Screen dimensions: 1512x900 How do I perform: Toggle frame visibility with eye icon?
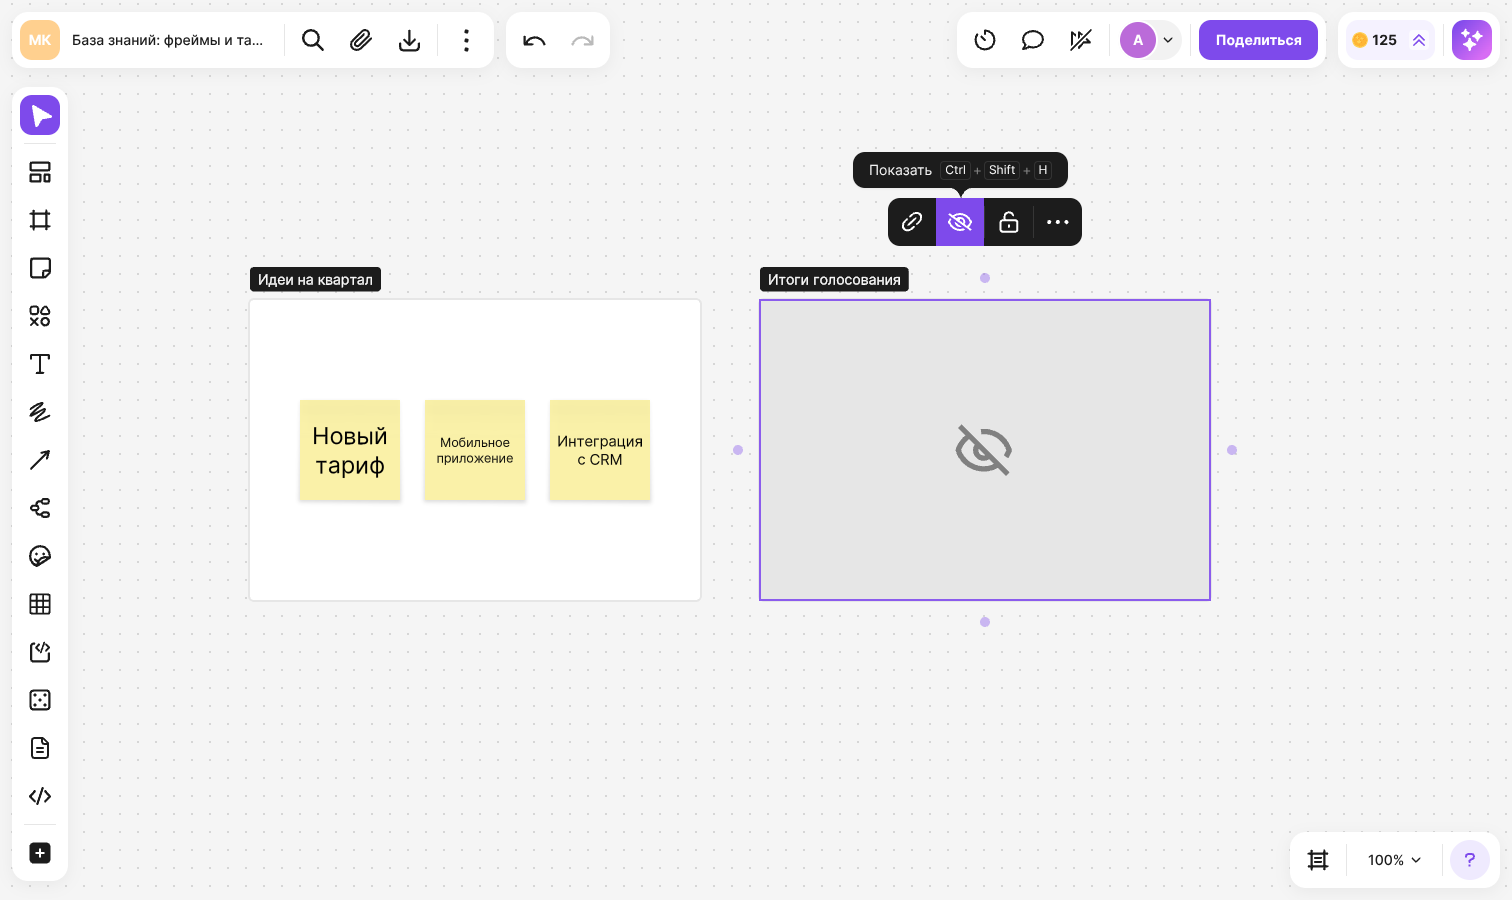pyautogui.click(x=960, y=222)
